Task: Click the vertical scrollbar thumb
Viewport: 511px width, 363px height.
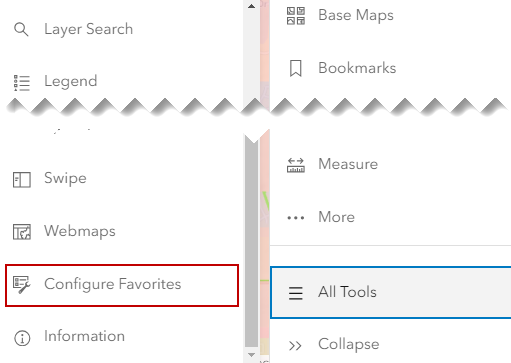Action: point(252,240)
